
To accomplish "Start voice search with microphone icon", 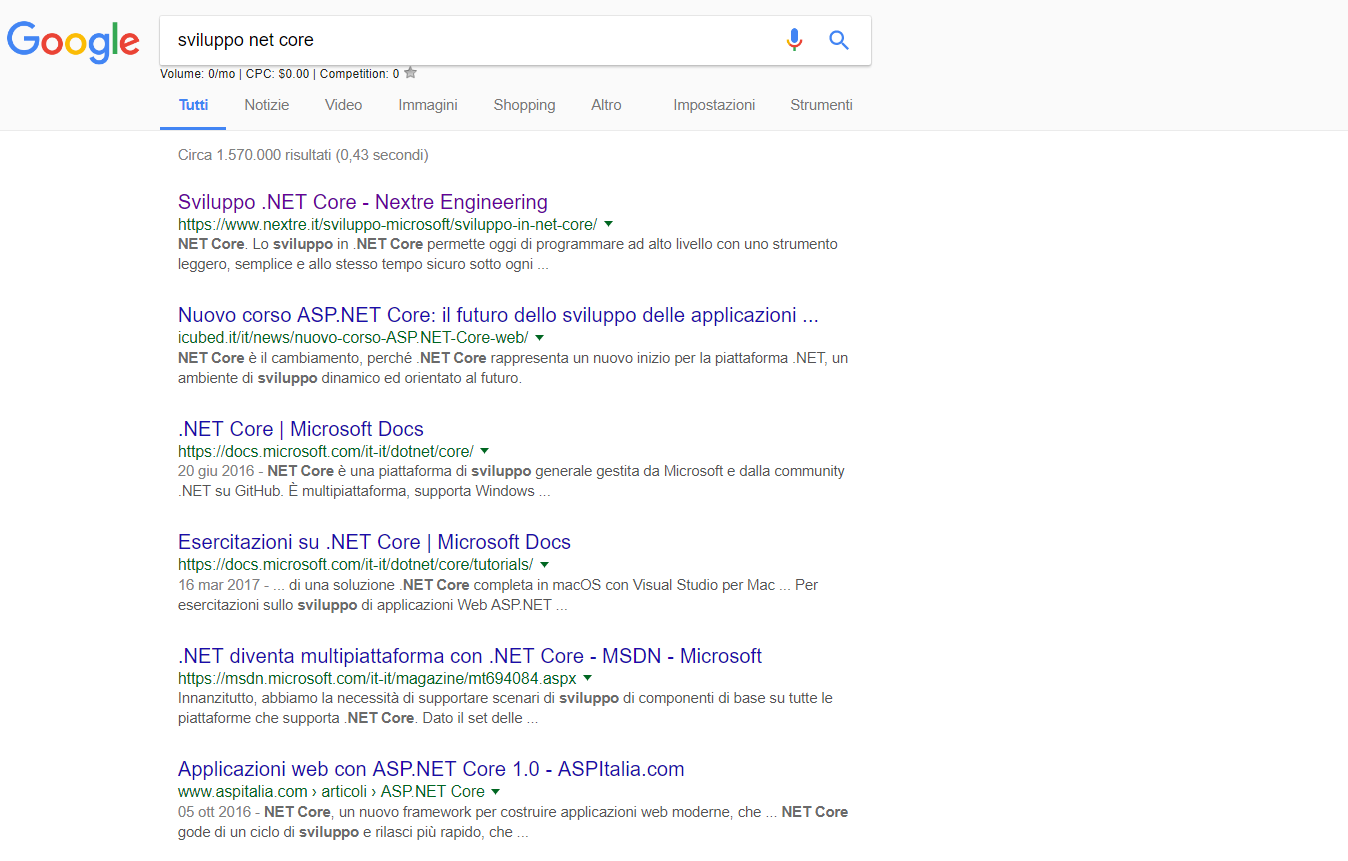I will coord(794,40).
